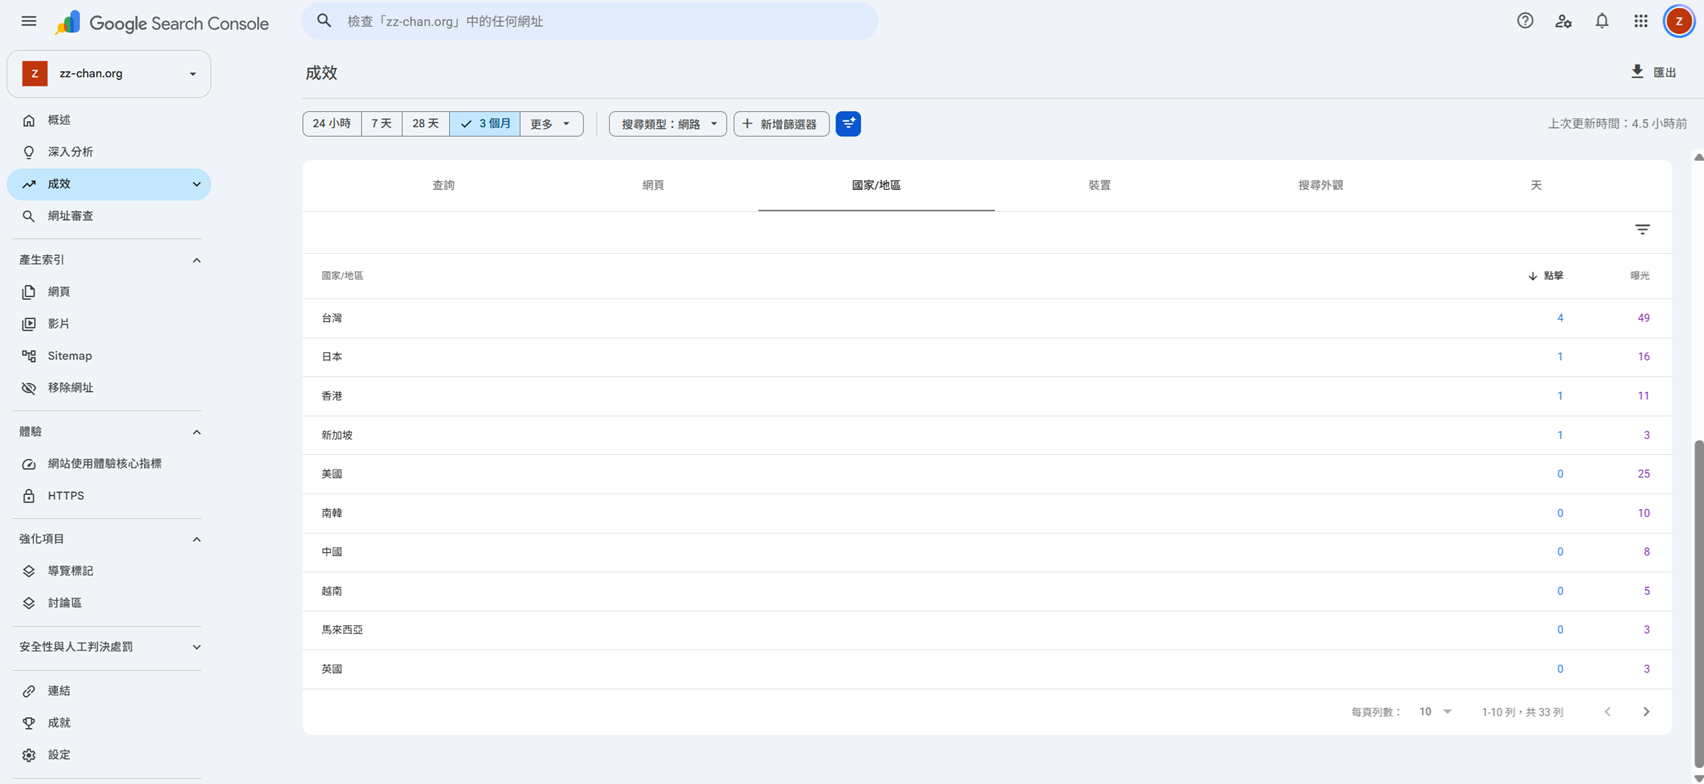Switch to the 查詢 tab
1704x784 pixels.
point(443,186)
